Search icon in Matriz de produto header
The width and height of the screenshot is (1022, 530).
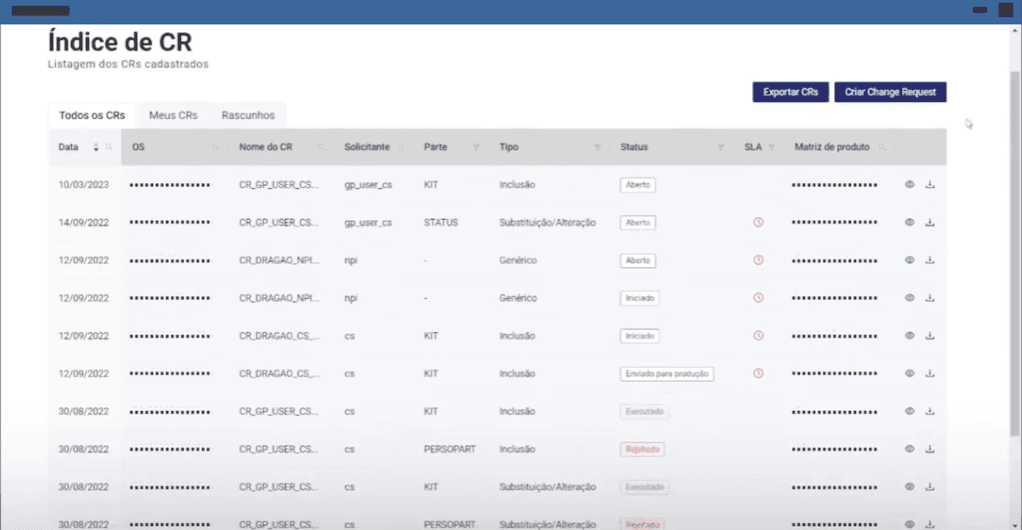[x=882, y=147]
